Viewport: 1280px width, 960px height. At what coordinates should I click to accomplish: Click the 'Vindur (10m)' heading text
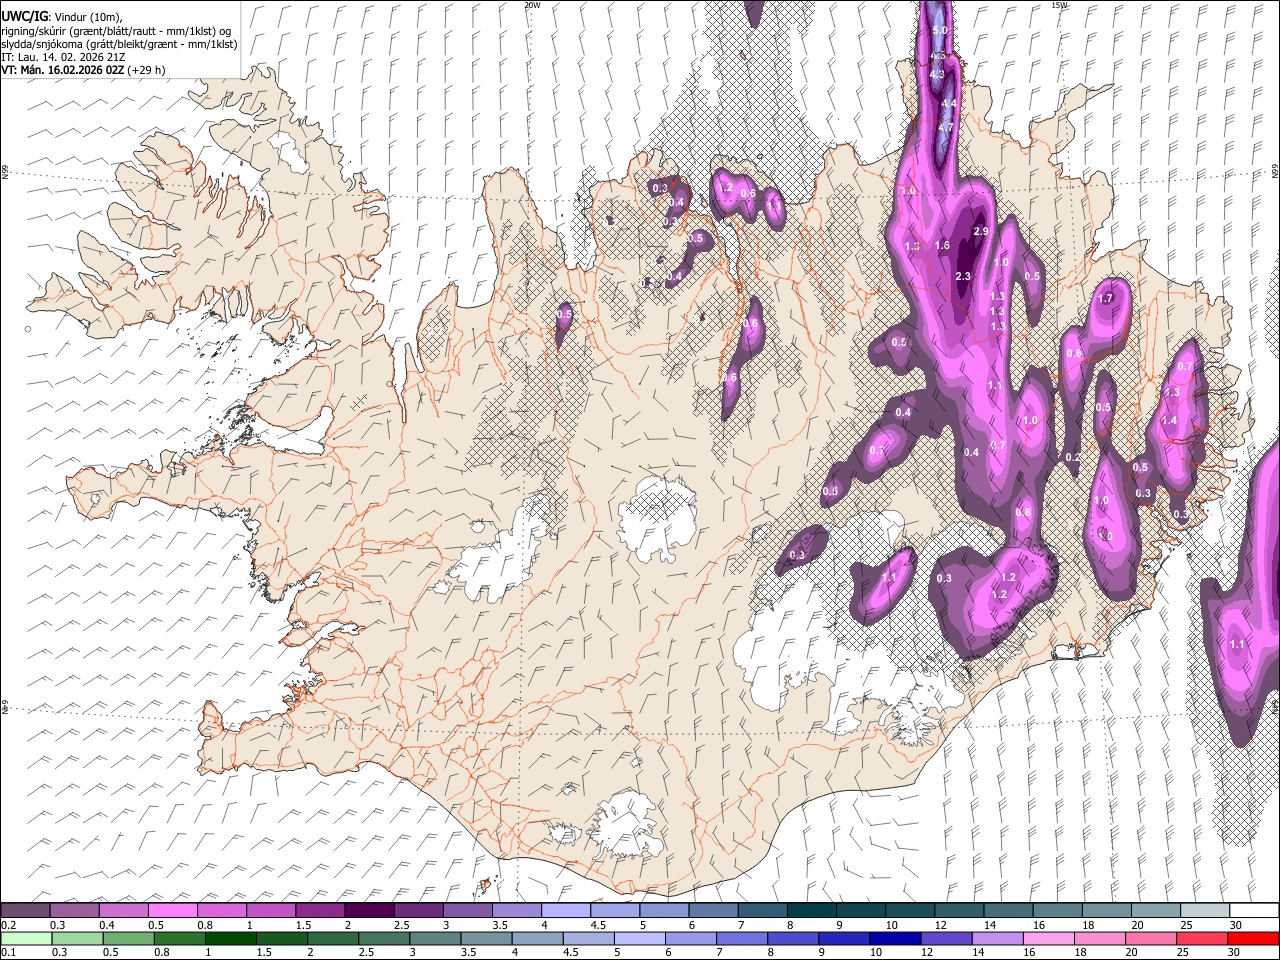(x=88, y=17)
